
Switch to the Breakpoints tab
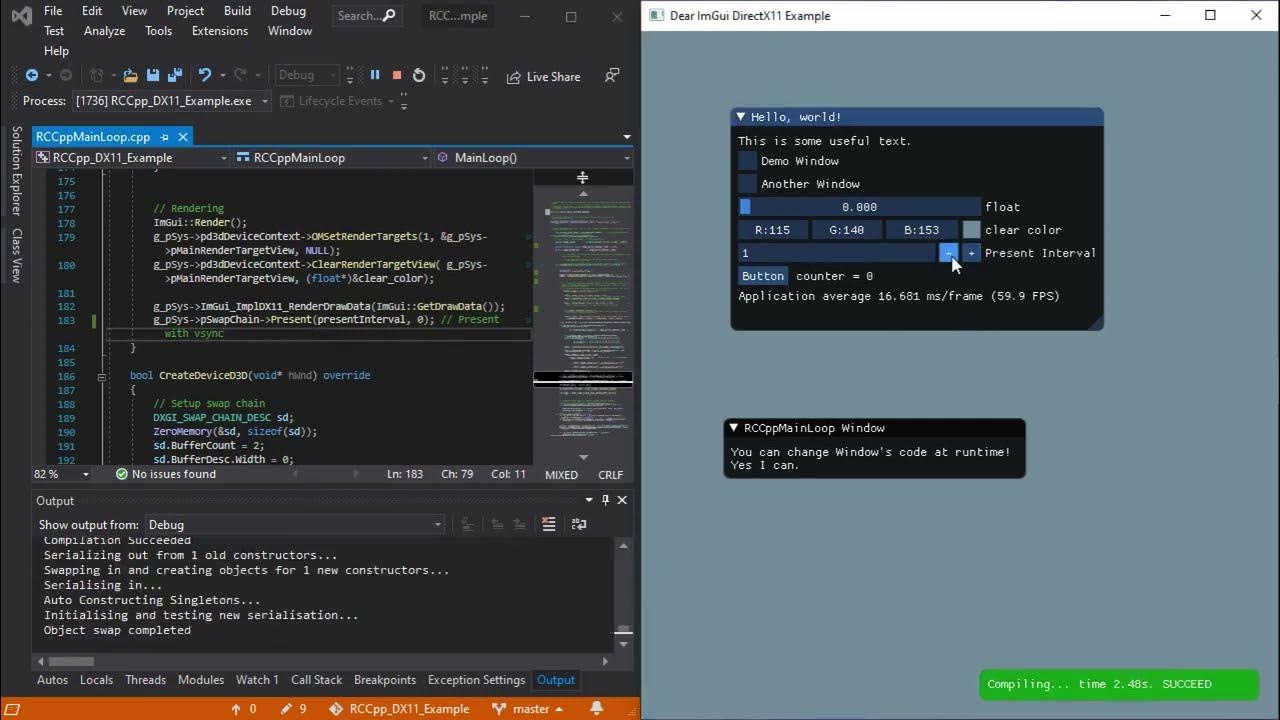pyautogui.click(x=385, y=680)
